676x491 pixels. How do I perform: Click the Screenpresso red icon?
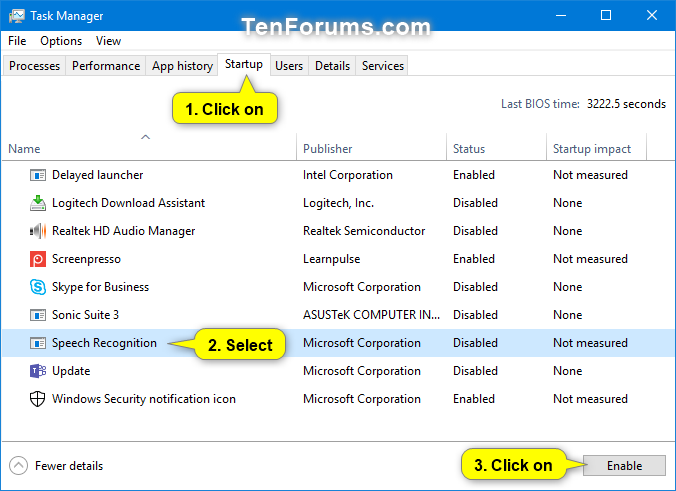click(x=38, y=259)
